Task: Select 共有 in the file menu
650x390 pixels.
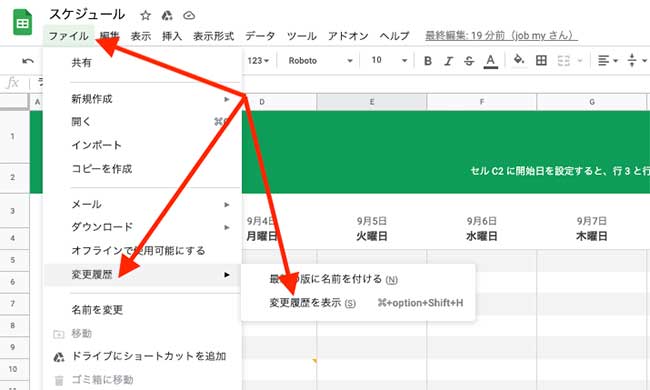Action: (x=142, y=63)
